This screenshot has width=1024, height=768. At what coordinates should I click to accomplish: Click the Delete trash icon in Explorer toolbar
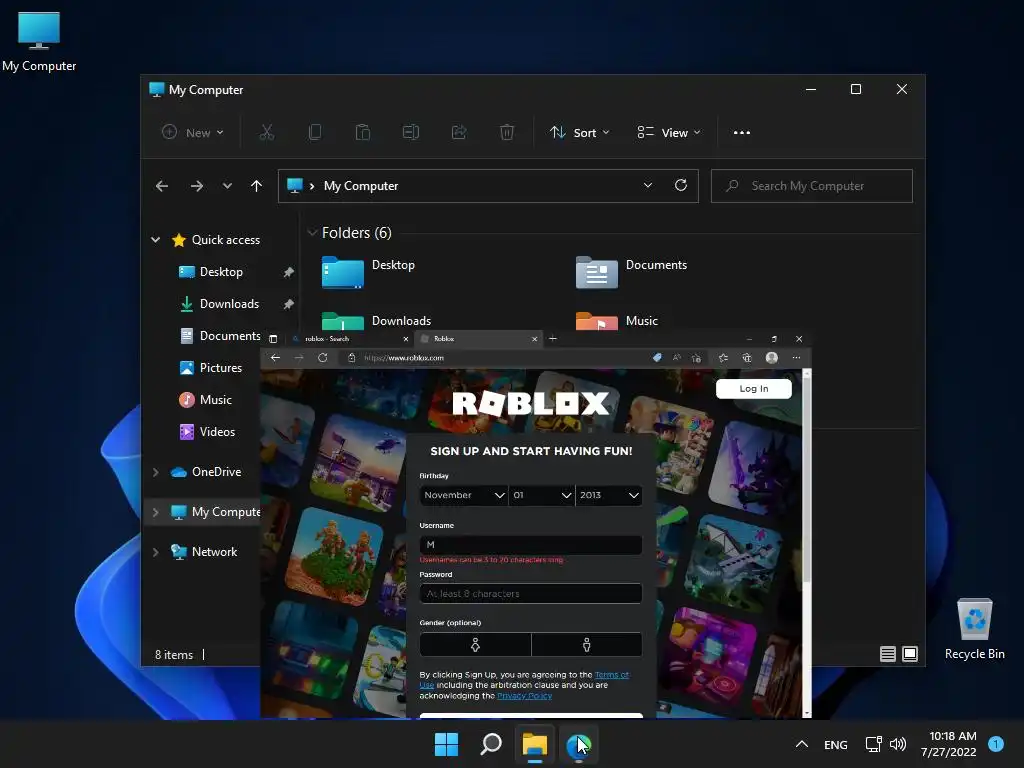pyautogui.click(x=507, y=133)
